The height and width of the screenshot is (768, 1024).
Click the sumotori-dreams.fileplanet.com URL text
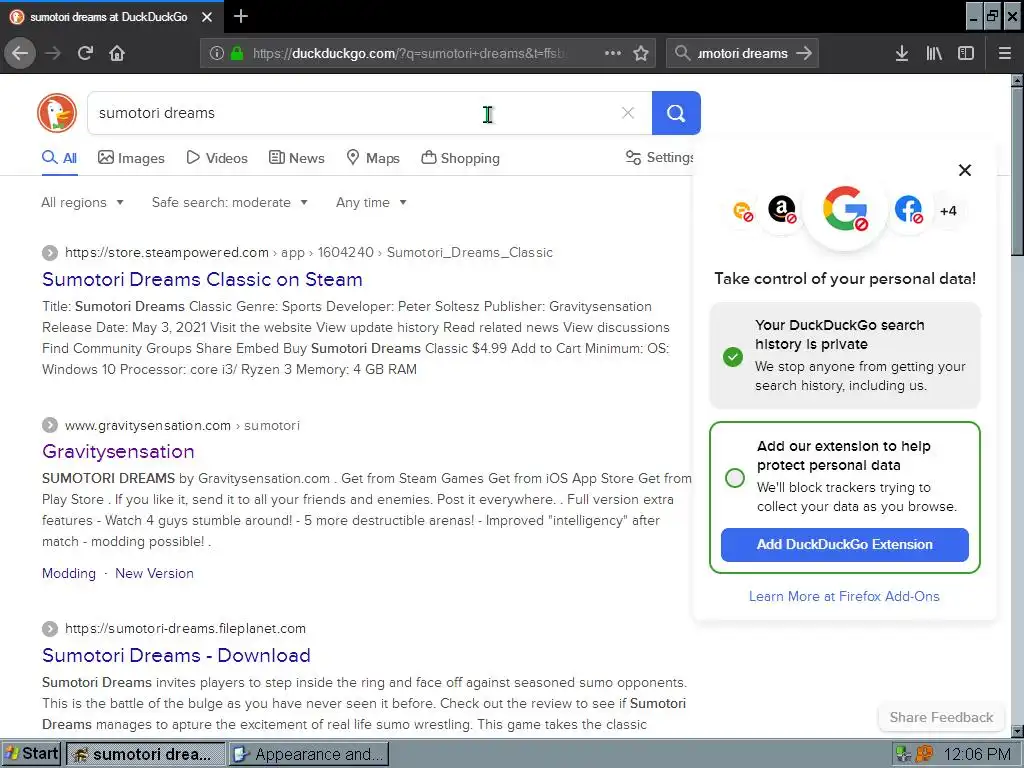click(185, 628)
